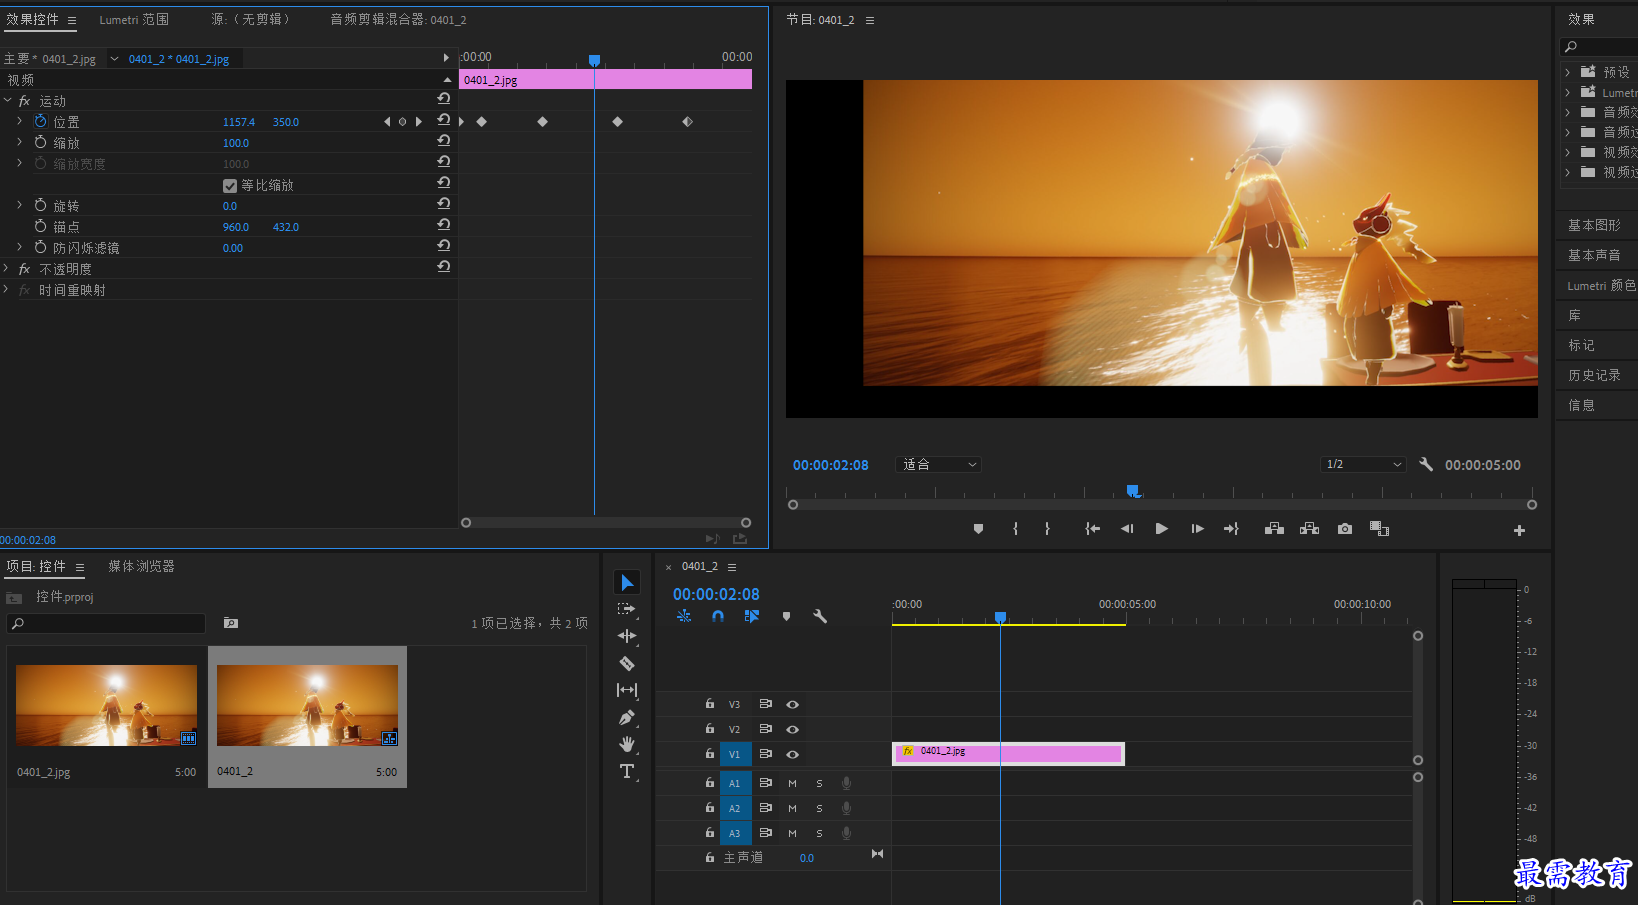1638x905 pixels.
Task: Add or remove Position keyframe
Action: [403, 122]
